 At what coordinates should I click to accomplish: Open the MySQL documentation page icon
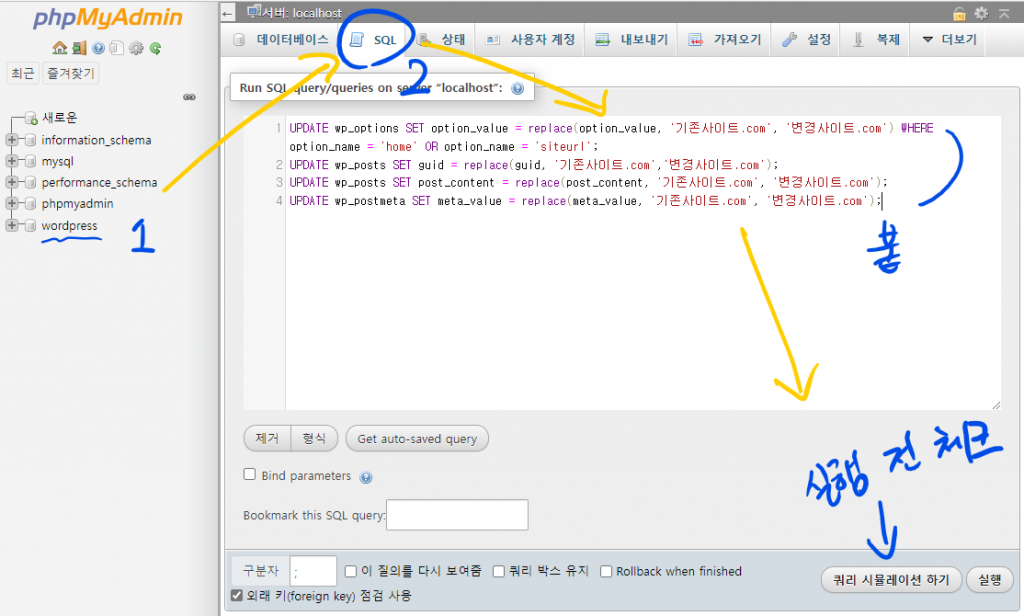coord(116,48)
